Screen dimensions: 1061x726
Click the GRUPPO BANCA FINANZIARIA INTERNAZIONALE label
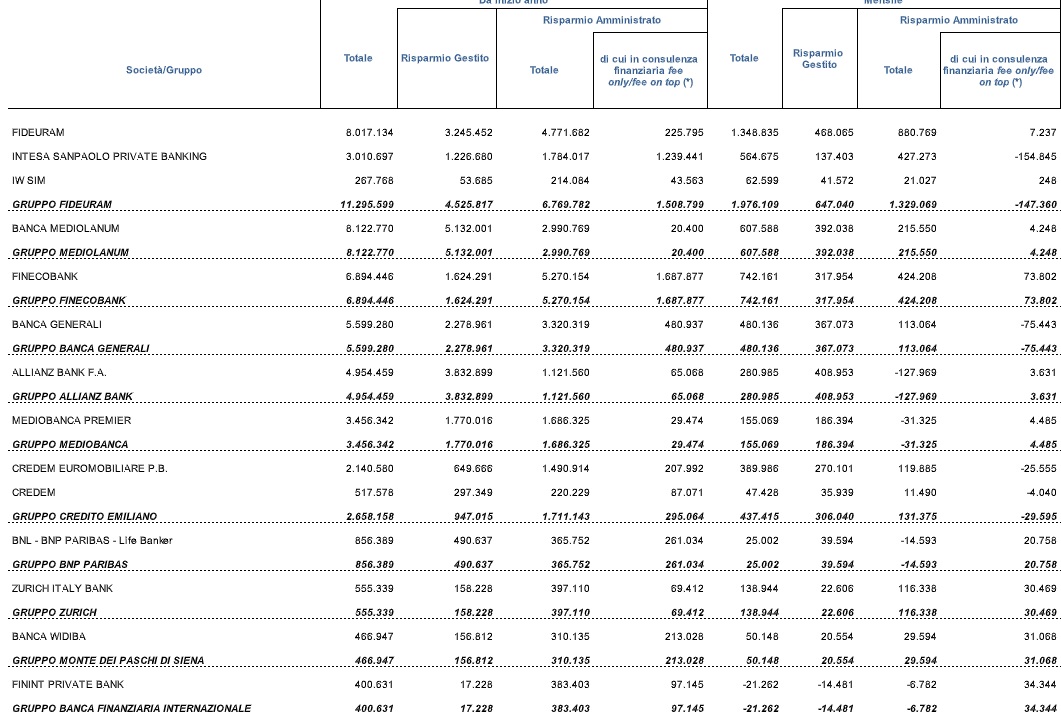[131, 709]
